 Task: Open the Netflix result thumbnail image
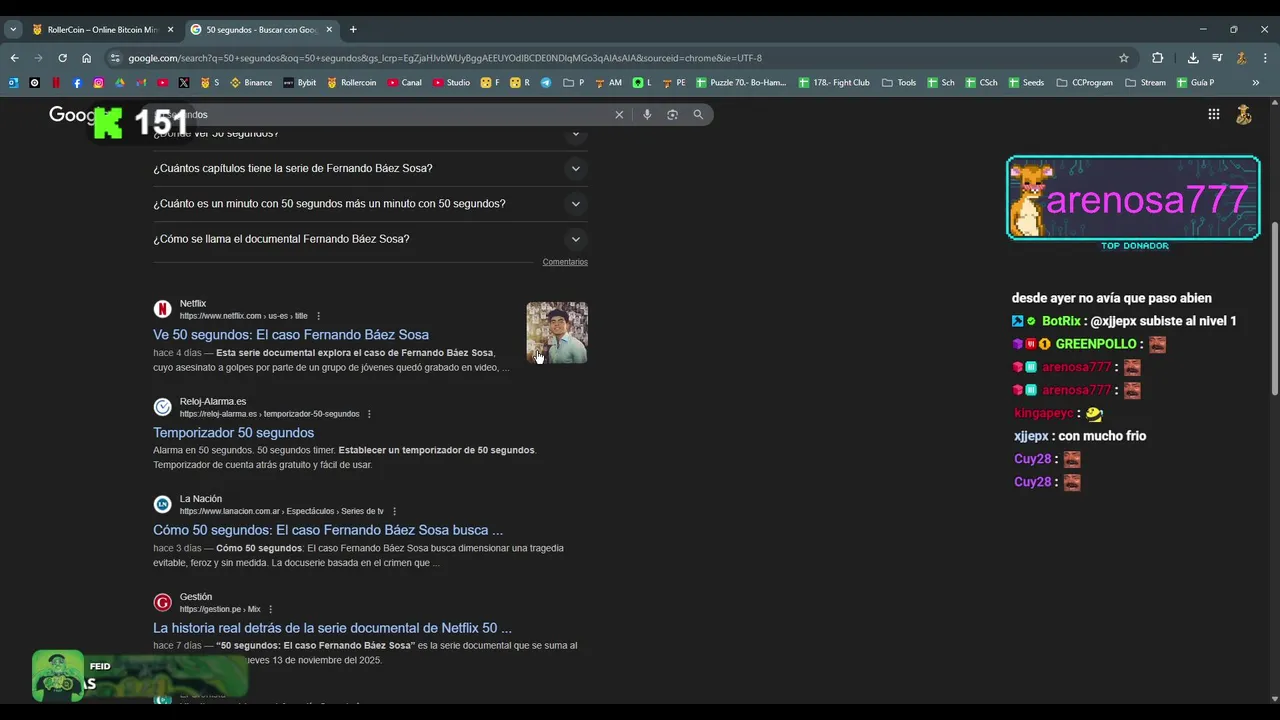pos(557,332)
